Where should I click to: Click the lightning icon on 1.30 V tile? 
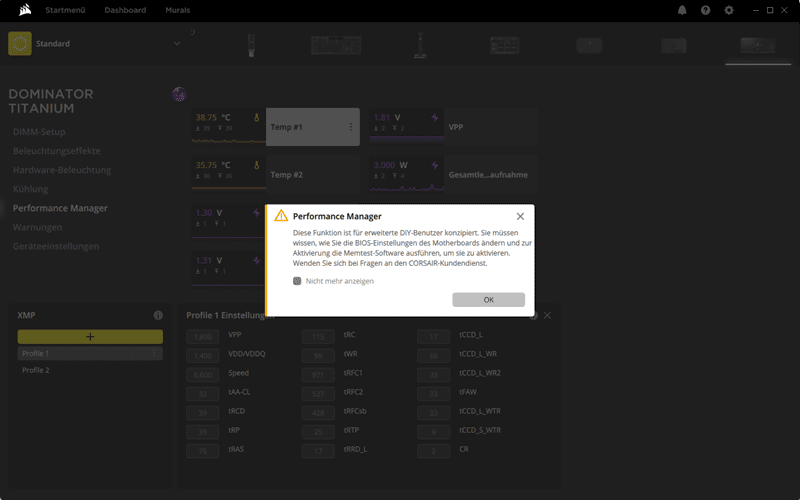[257, 213]
